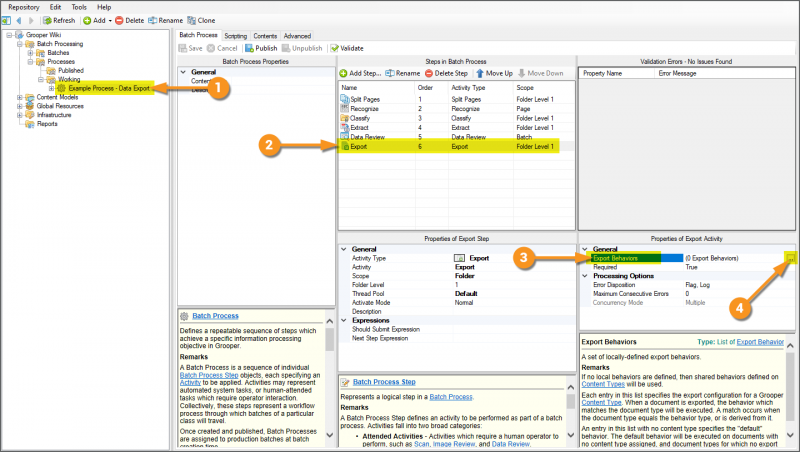
Task: Expand the Batches tree node
Action: pos(30,53)
